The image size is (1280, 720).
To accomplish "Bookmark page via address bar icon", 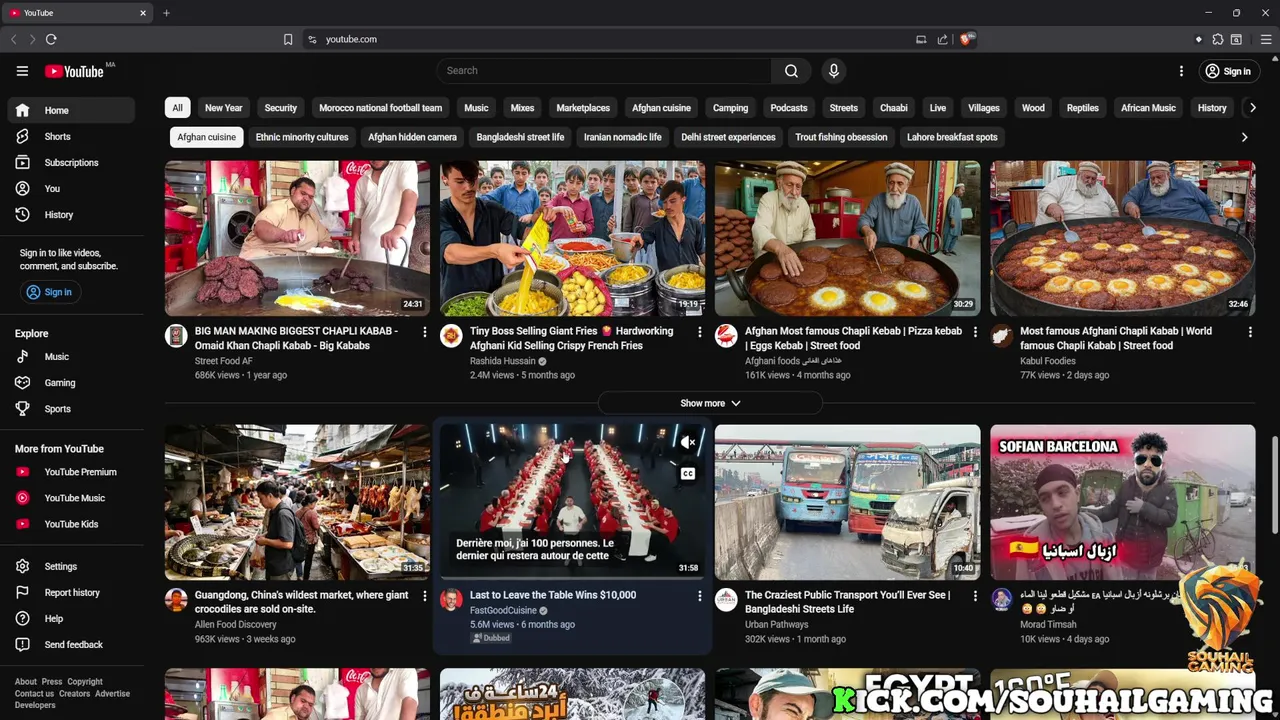I will 288,39.
